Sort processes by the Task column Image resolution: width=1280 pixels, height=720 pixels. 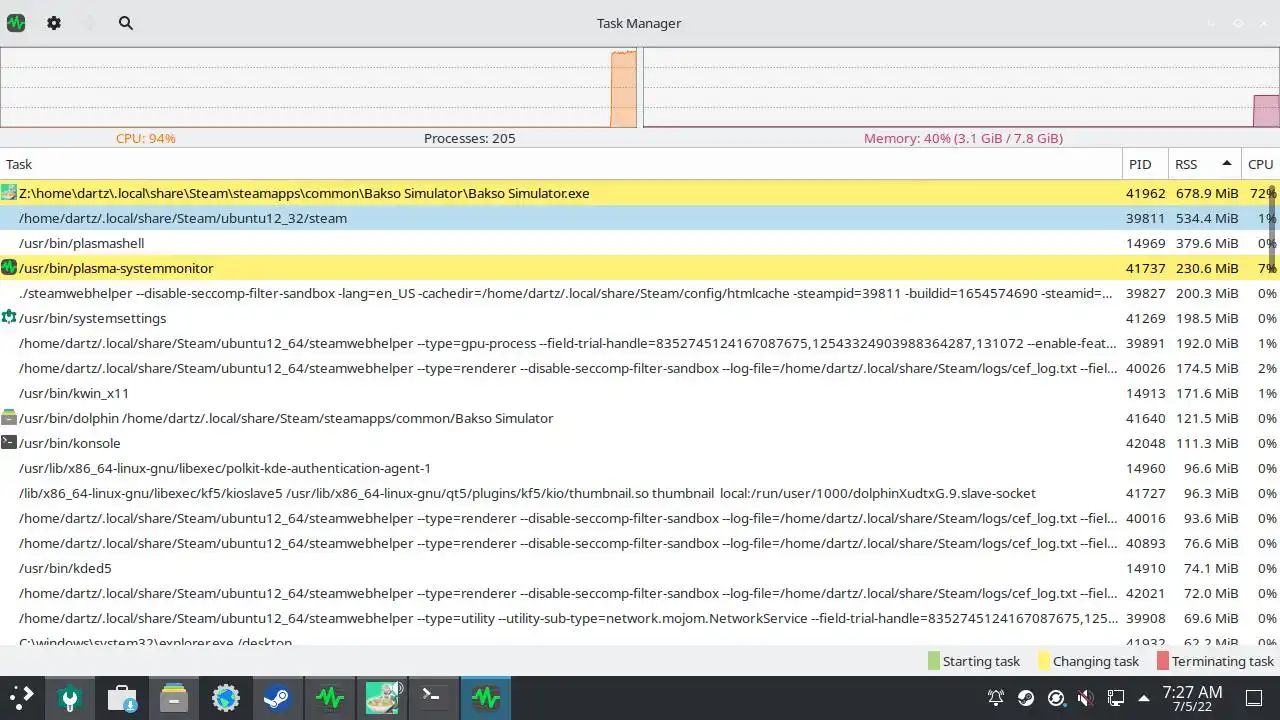coord(561,164)
